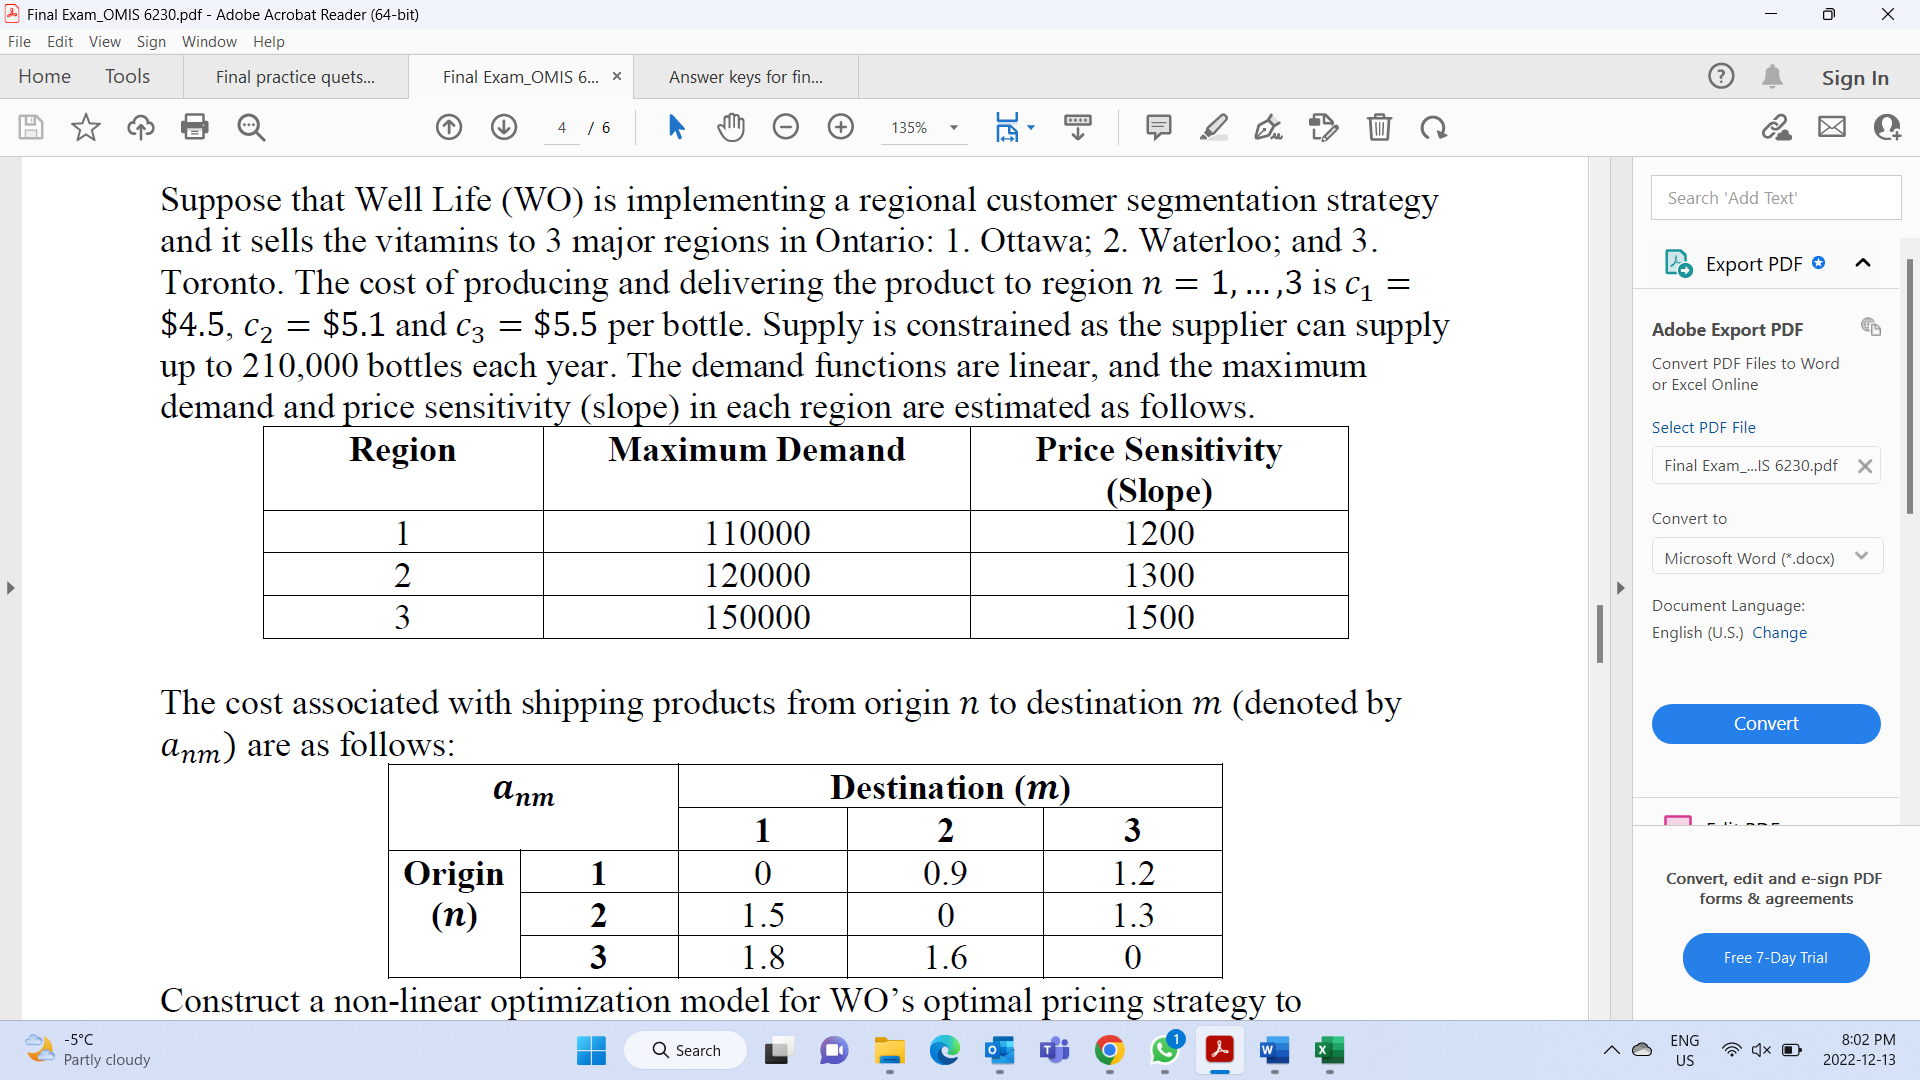Click the Print document icon
Viewport: 1920px width, 1080px height.
click(195, 127)
